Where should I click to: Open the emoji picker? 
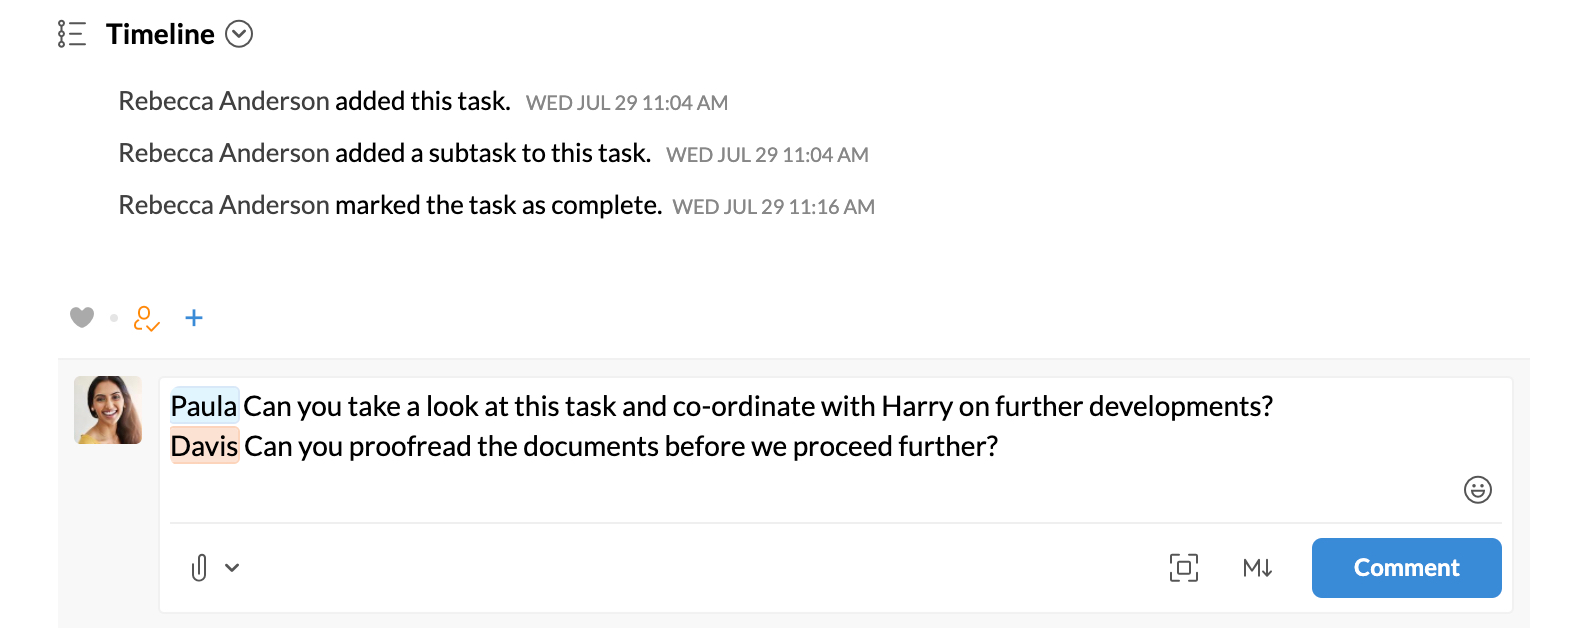(x=1477, y=489)
